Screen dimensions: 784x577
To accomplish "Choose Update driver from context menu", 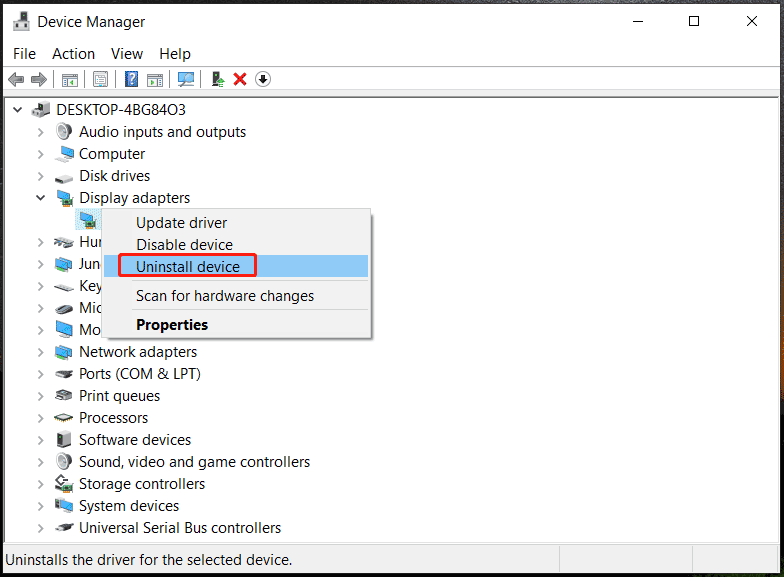I will point(236,223).
